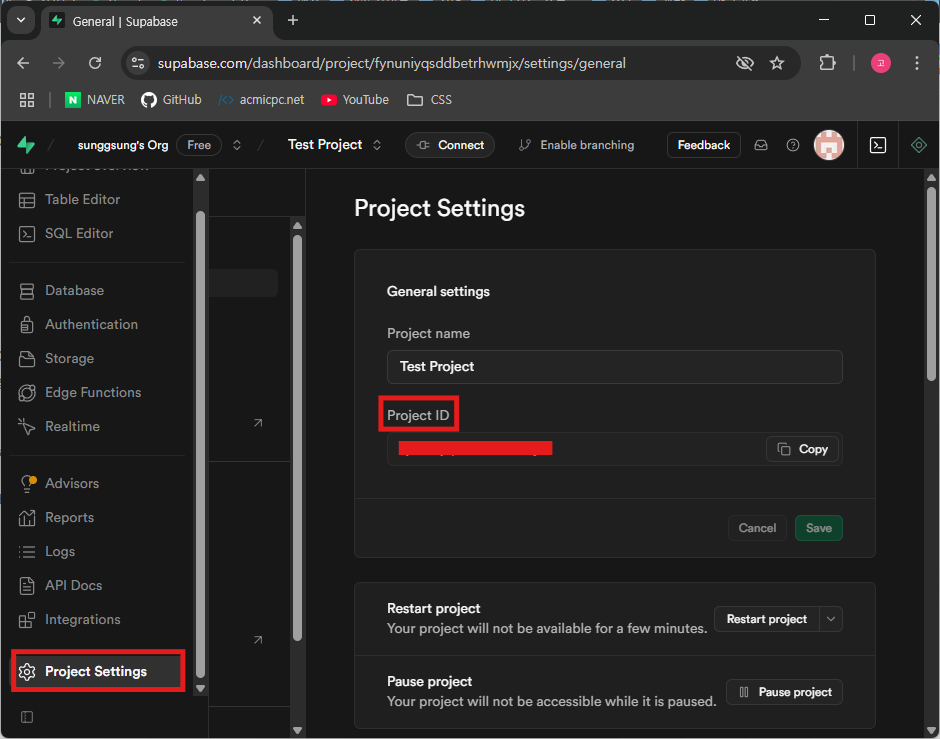
Task: View site information icon in address bar
Action: (x=138, y=63)
